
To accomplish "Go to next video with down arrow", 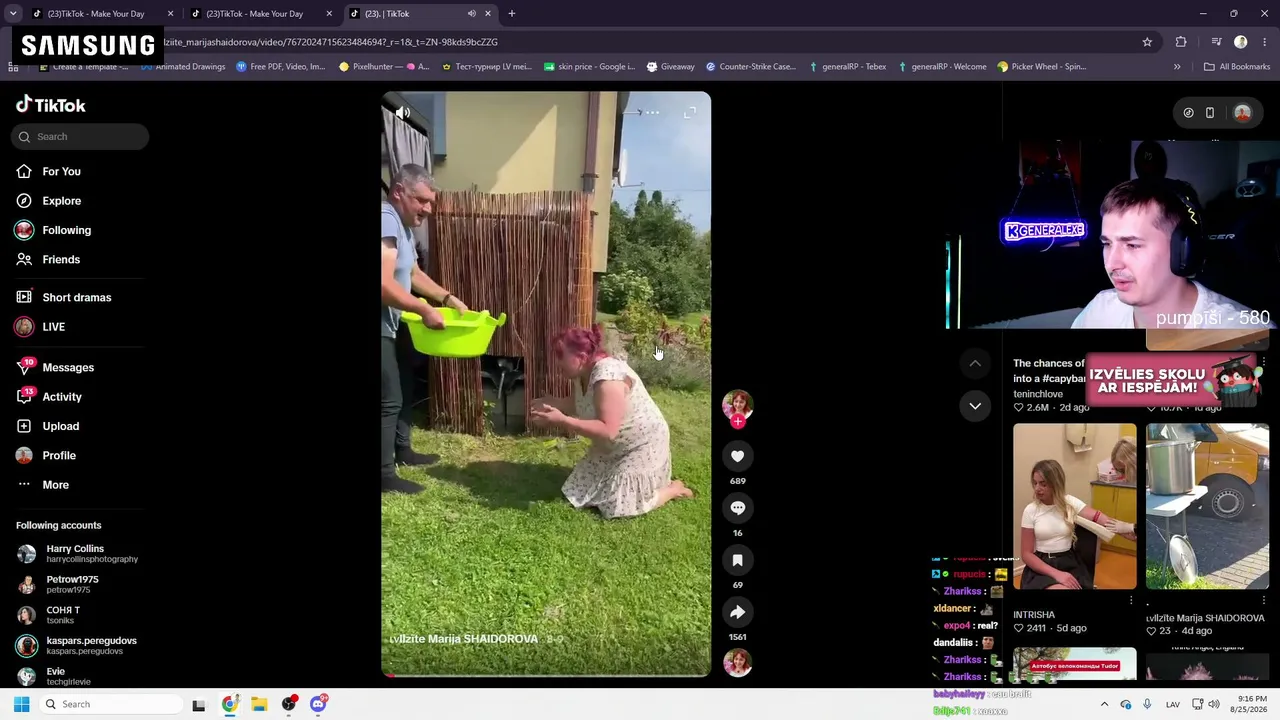I will (975, 406).
